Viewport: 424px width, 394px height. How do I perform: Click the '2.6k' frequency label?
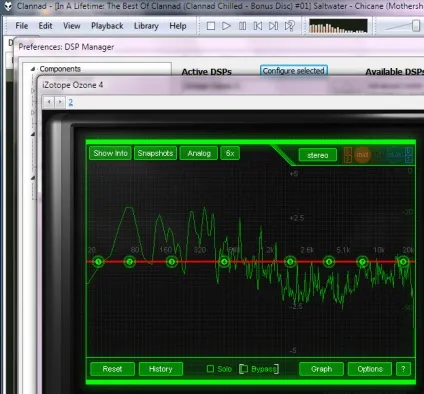(307, 250)
